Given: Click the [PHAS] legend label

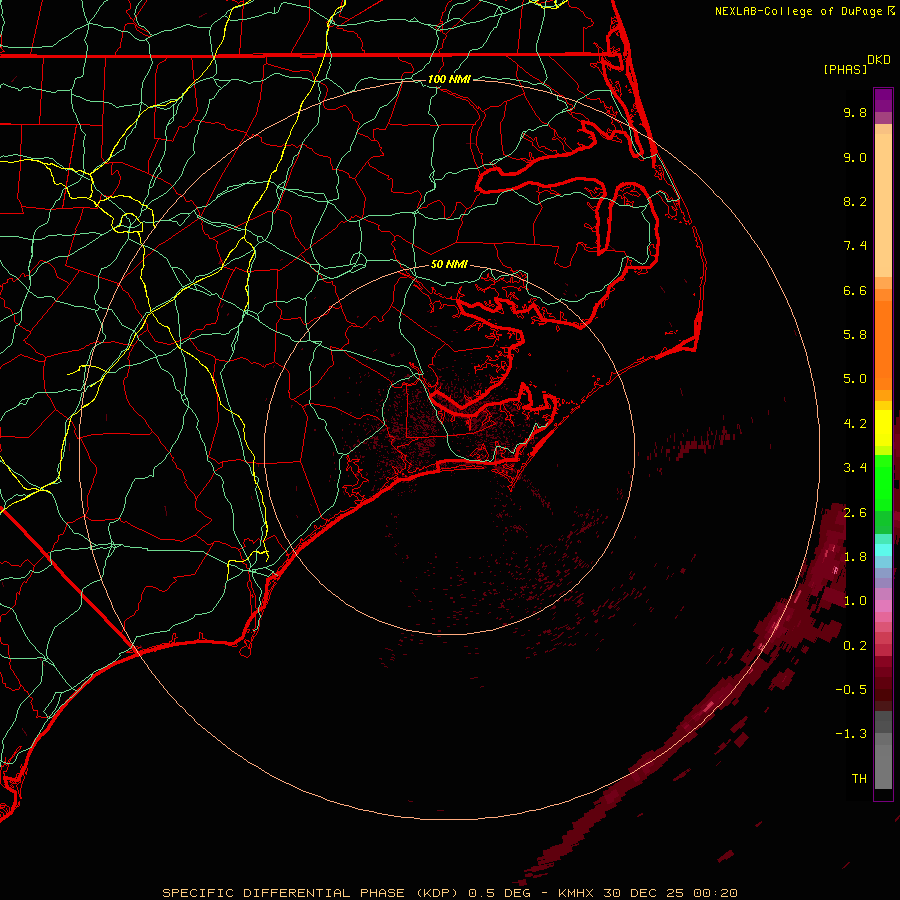Looking at the screenshot, I should (x=845, y=70).
